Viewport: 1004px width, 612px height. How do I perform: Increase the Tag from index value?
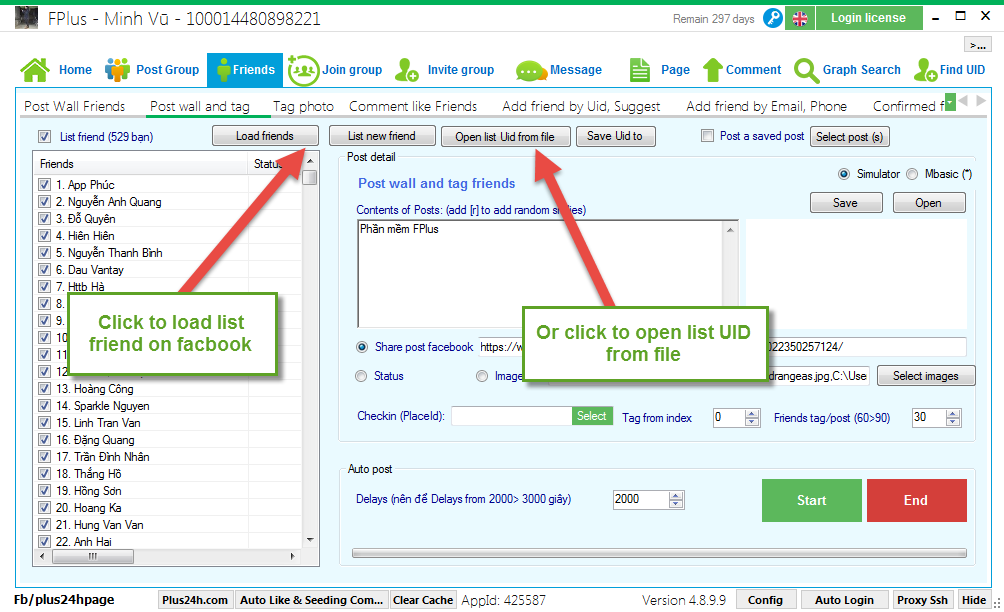coord(752,414)
